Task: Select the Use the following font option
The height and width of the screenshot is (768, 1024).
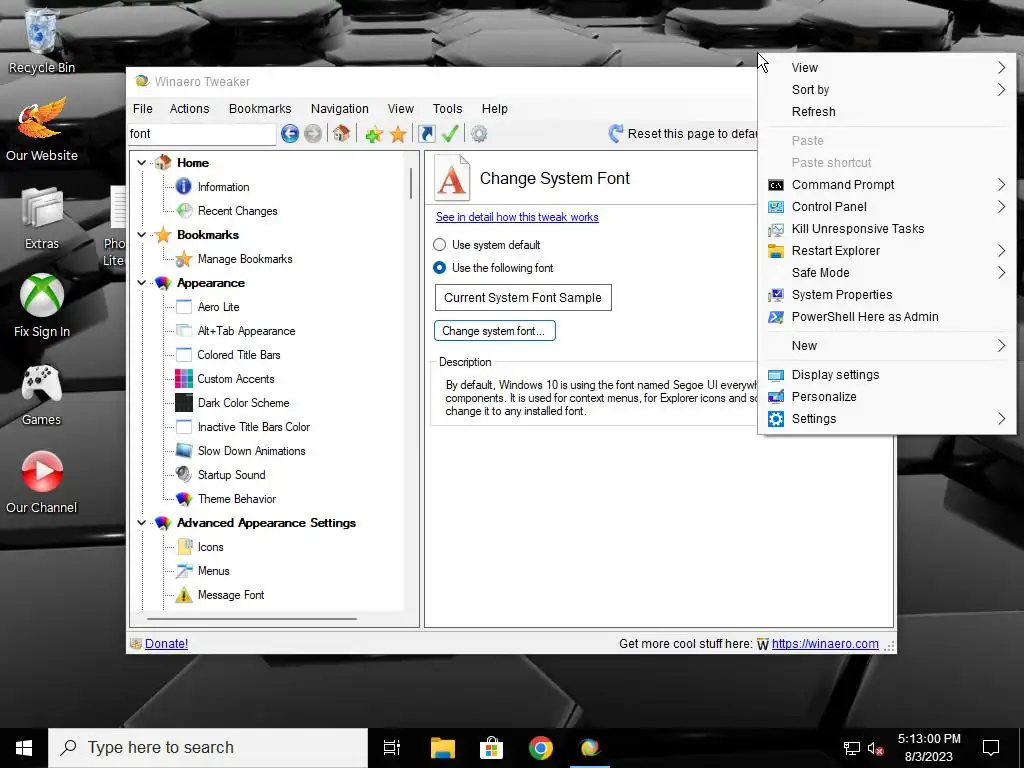Action: [x=440, y=268]
